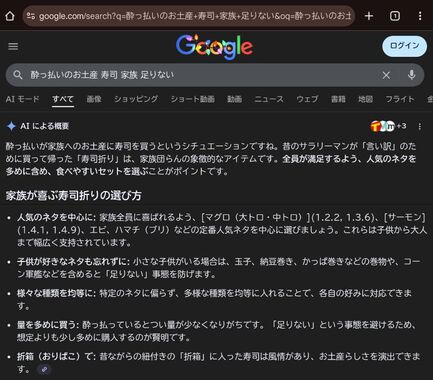This screenshot has width=433, height=380.
Task: Open the ショッピング tab
Action: 136,99
